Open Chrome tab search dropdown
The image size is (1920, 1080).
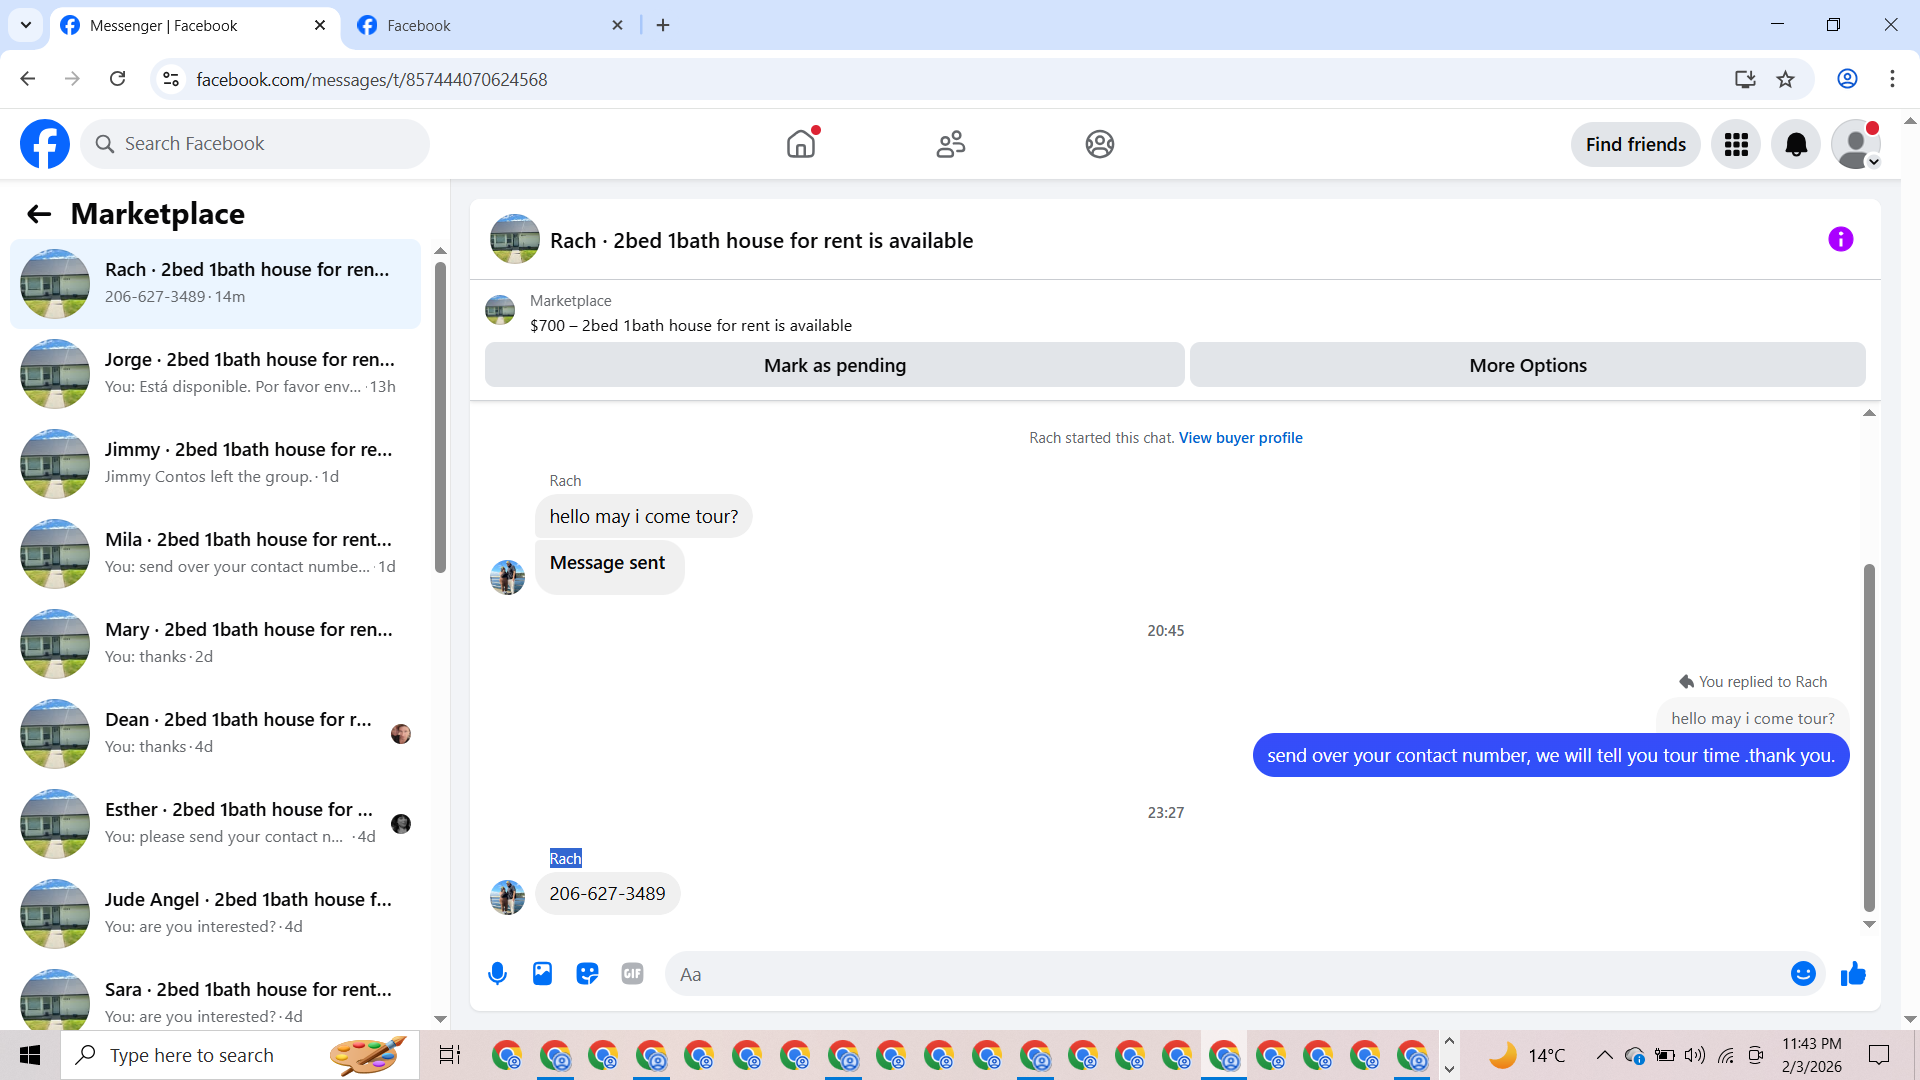[25, 25]
